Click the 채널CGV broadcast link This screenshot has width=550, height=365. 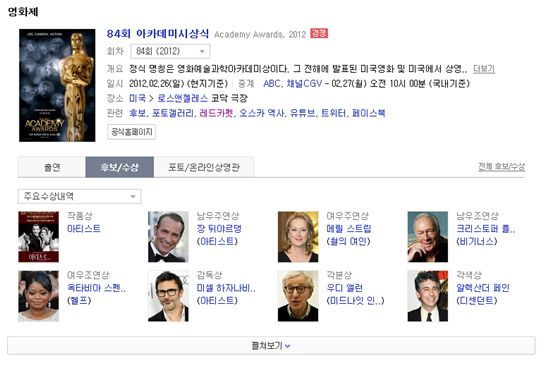click(x=304, y=83)
